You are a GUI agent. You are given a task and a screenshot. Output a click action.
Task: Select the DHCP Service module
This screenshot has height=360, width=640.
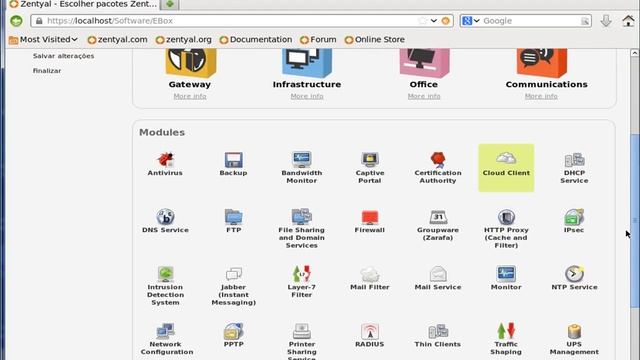(574, 168)
